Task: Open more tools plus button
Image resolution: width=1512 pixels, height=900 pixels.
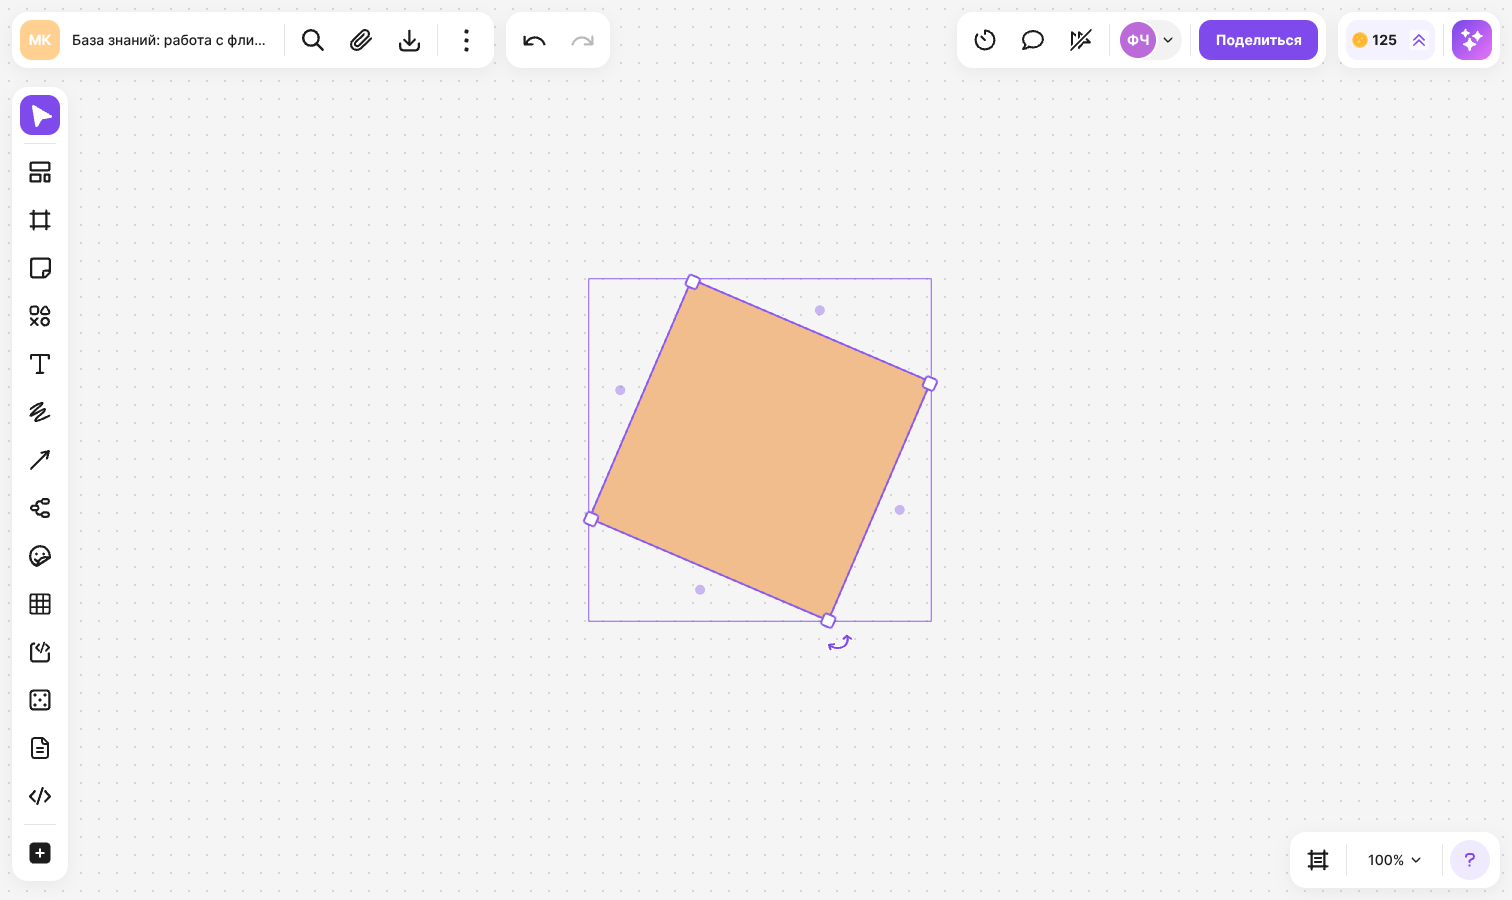Action: click(40, 853)
